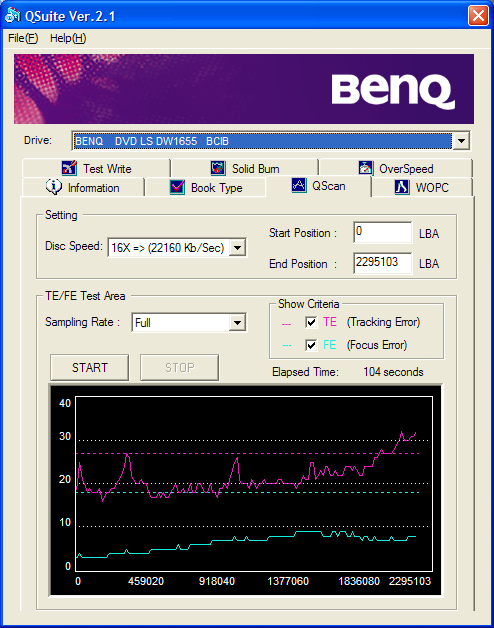Screen dimensions: 494x628
Task: Open the File menu
Action: pos(23,38)
